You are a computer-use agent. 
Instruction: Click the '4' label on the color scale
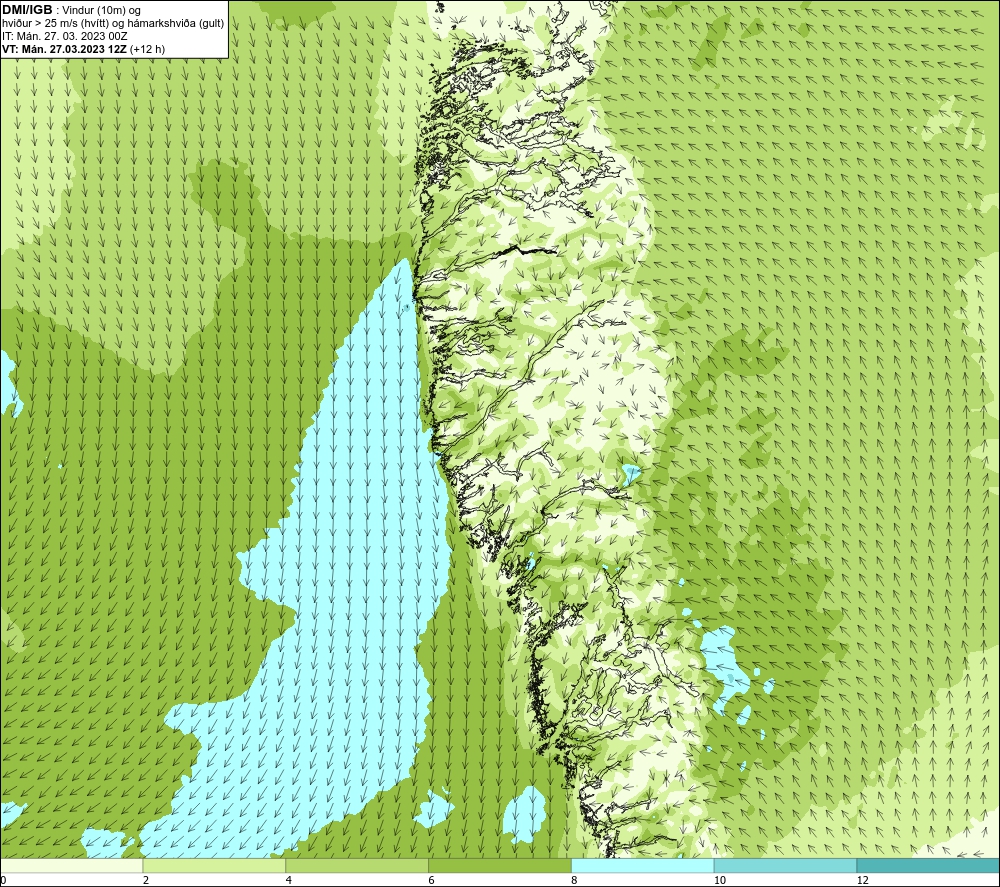point(289,881)
